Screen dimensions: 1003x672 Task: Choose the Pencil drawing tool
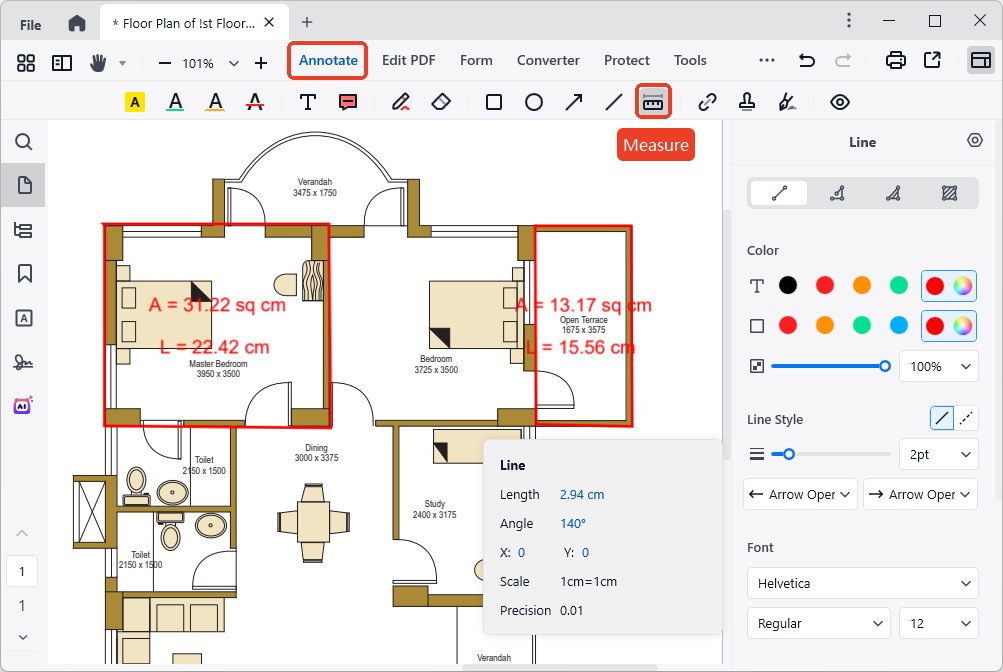coord(401,102)
